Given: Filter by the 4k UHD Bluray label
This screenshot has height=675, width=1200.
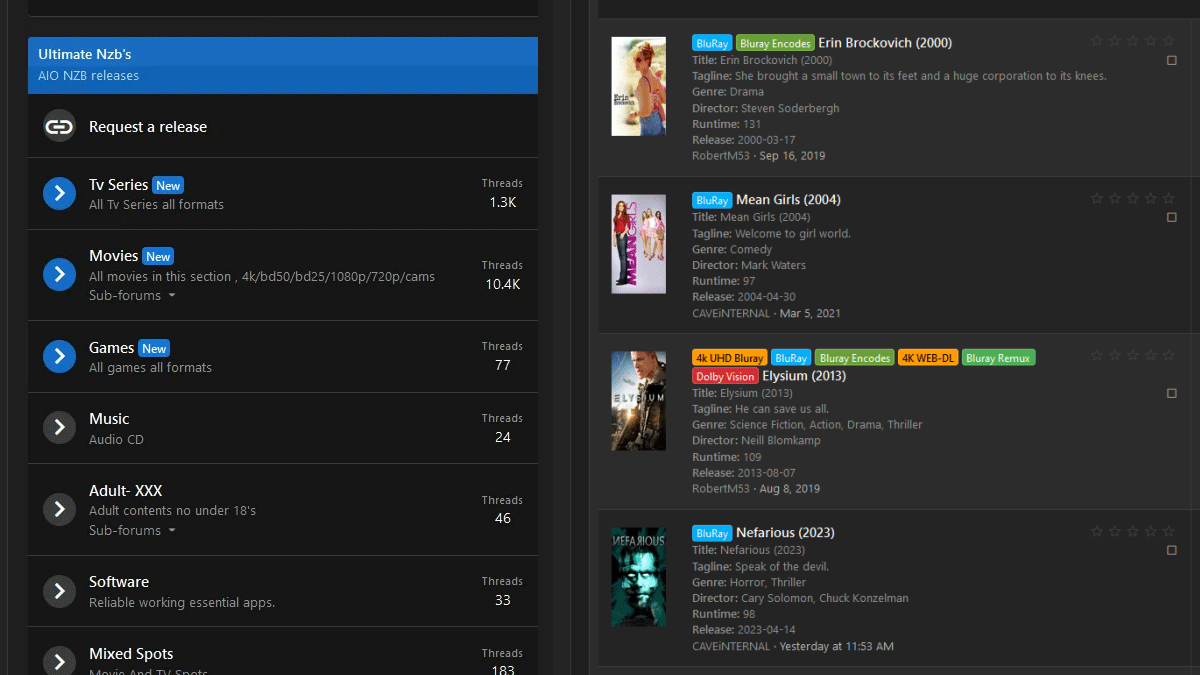Looking at the screenshot, I should click(729, 358).
